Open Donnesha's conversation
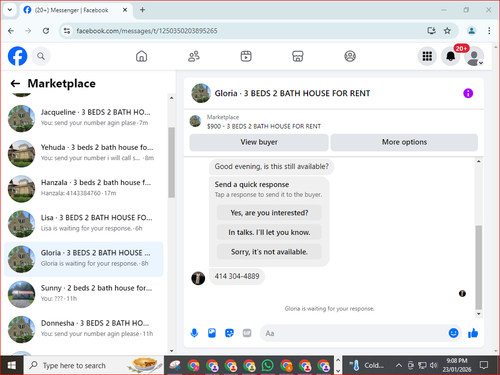 (x=84, y=330)
